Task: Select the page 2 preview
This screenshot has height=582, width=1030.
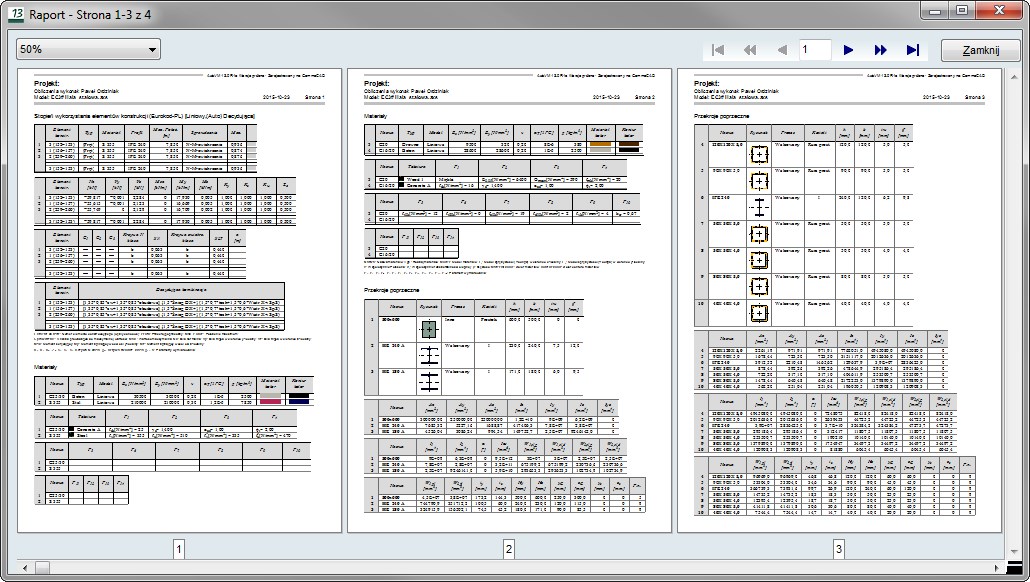Action: pos(508,300)
